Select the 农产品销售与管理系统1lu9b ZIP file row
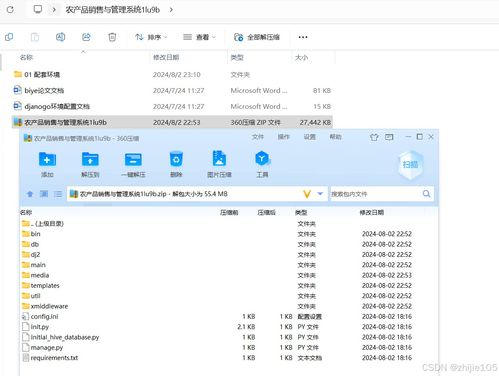Viewport: 499px width, 376px height. pos(172,122)
